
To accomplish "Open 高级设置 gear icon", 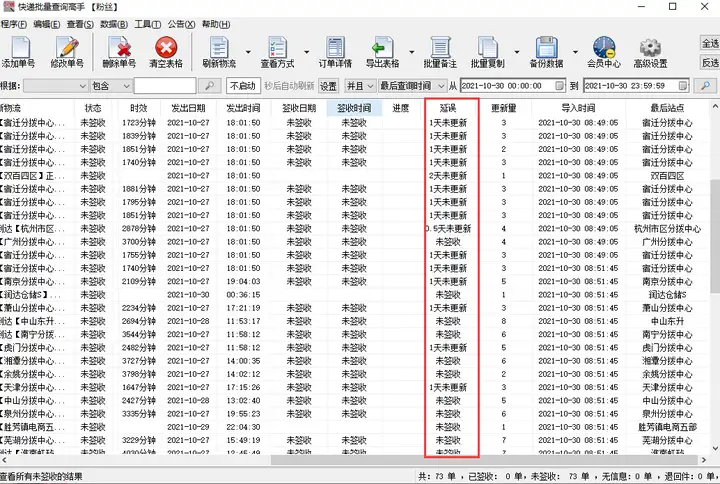I will click(x=650, y=52).
